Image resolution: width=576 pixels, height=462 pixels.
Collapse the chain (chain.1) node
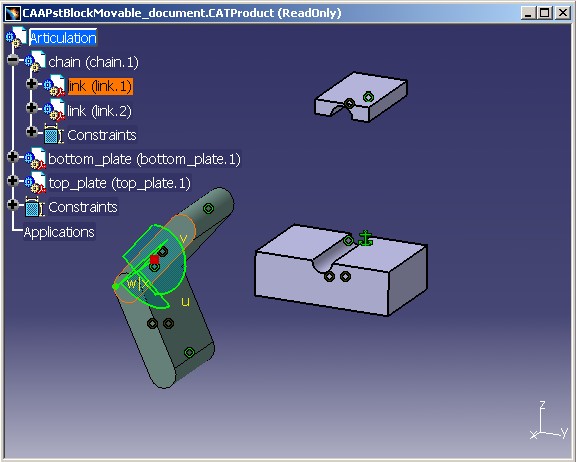pyautogui.click(x=13, y=60)
